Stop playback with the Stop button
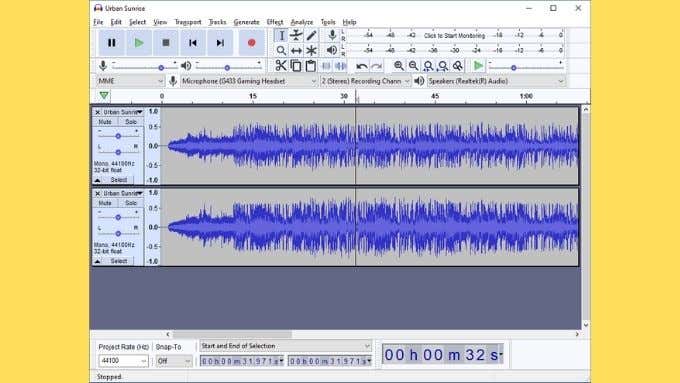 tap(166, 43)
